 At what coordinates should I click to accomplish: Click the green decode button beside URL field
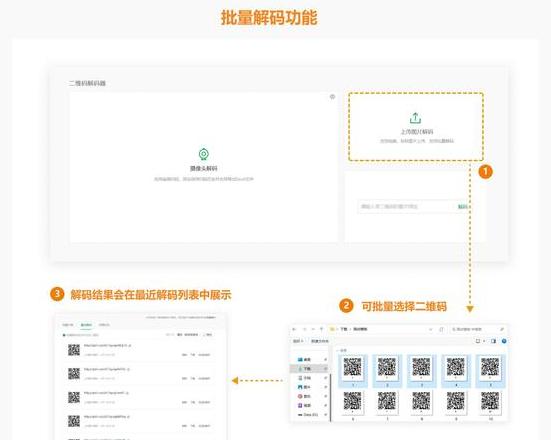click(x=462, y=206)
